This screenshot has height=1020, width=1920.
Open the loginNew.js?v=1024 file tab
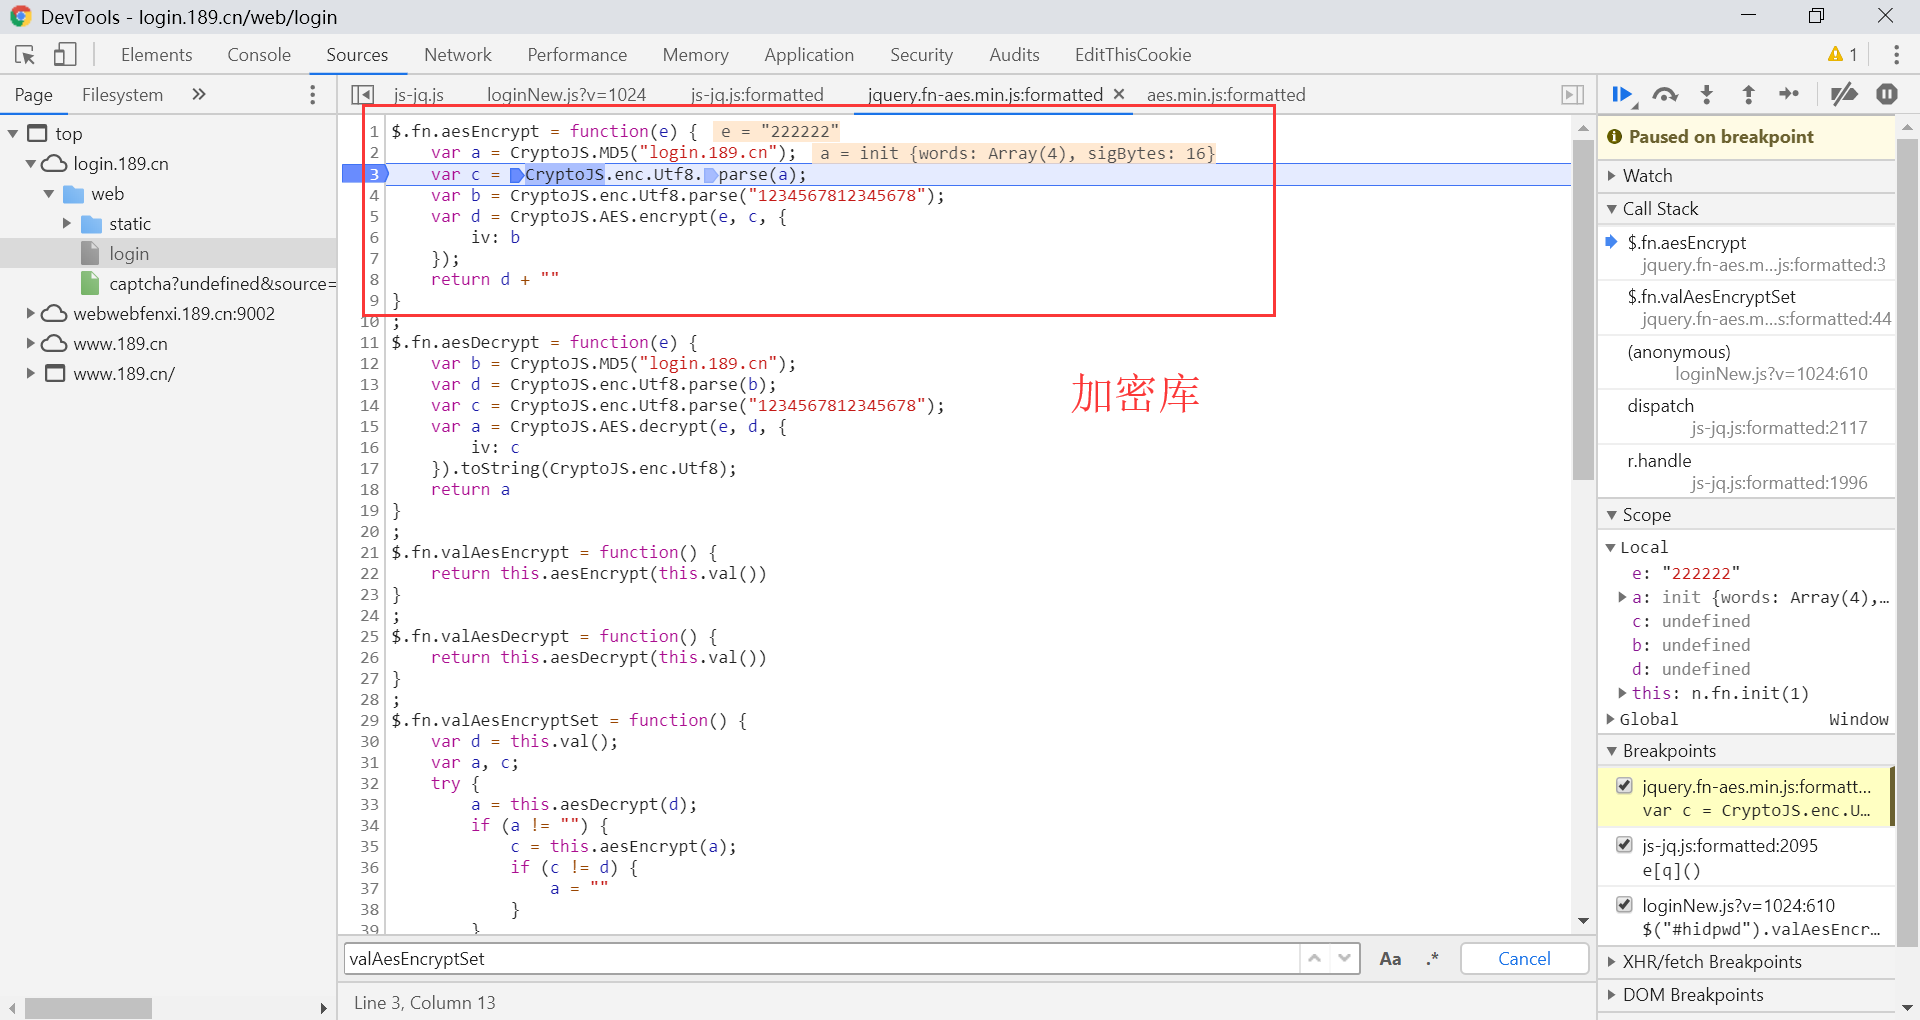567,95
